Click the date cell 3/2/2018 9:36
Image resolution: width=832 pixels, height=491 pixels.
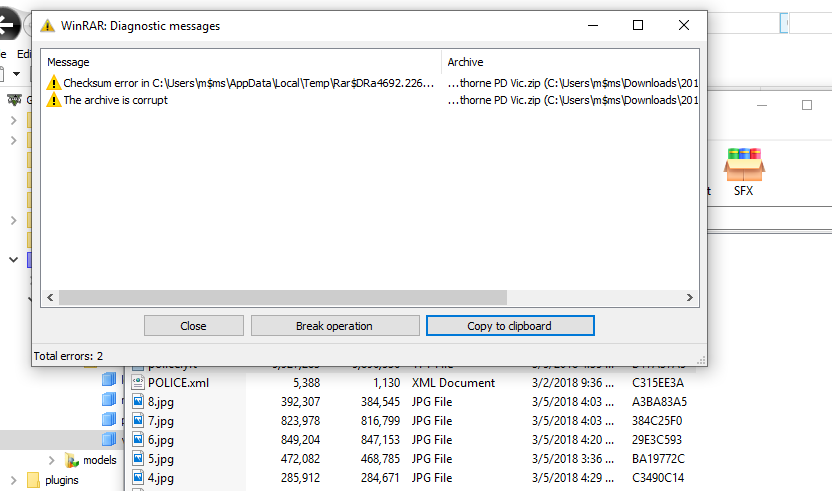pyautogui.click(x=573, y=383)
